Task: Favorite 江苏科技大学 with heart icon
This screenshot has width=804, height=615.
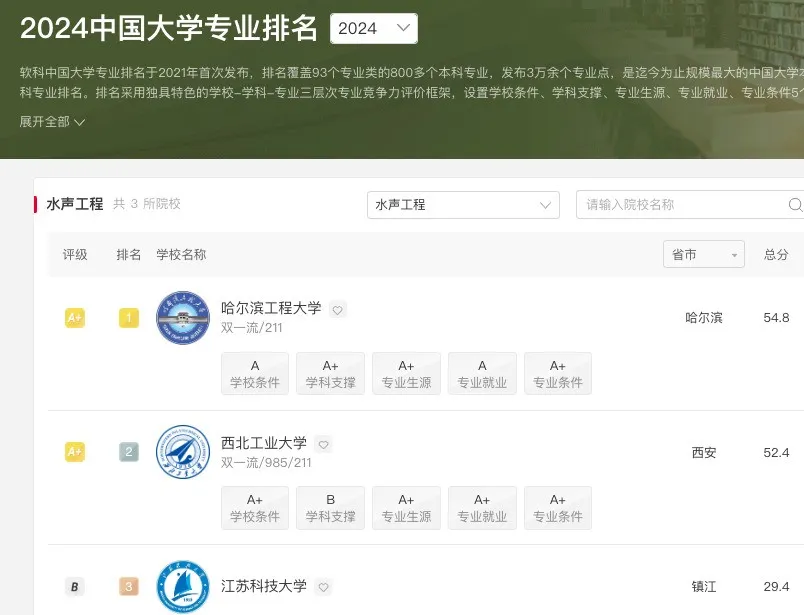Action: click(324, 587)
